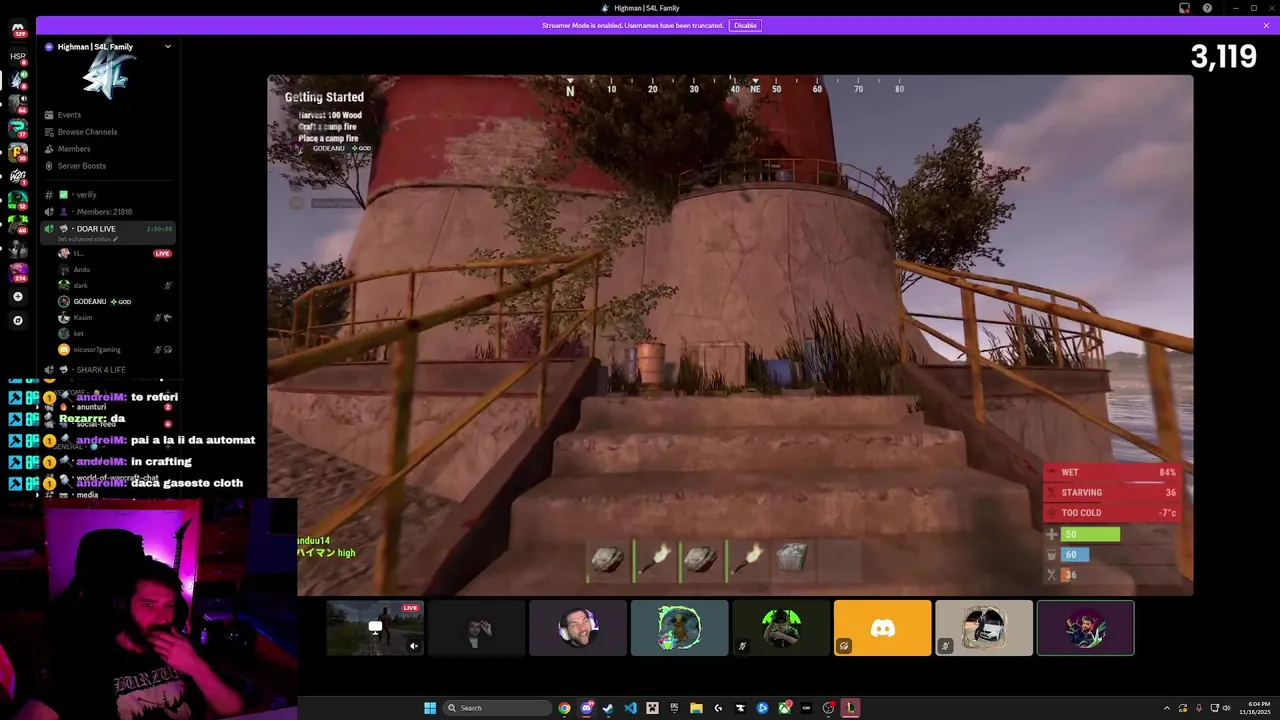Click the main Rust stream view
Viewport: 1280px width, 720px height.
pos(730,335)
